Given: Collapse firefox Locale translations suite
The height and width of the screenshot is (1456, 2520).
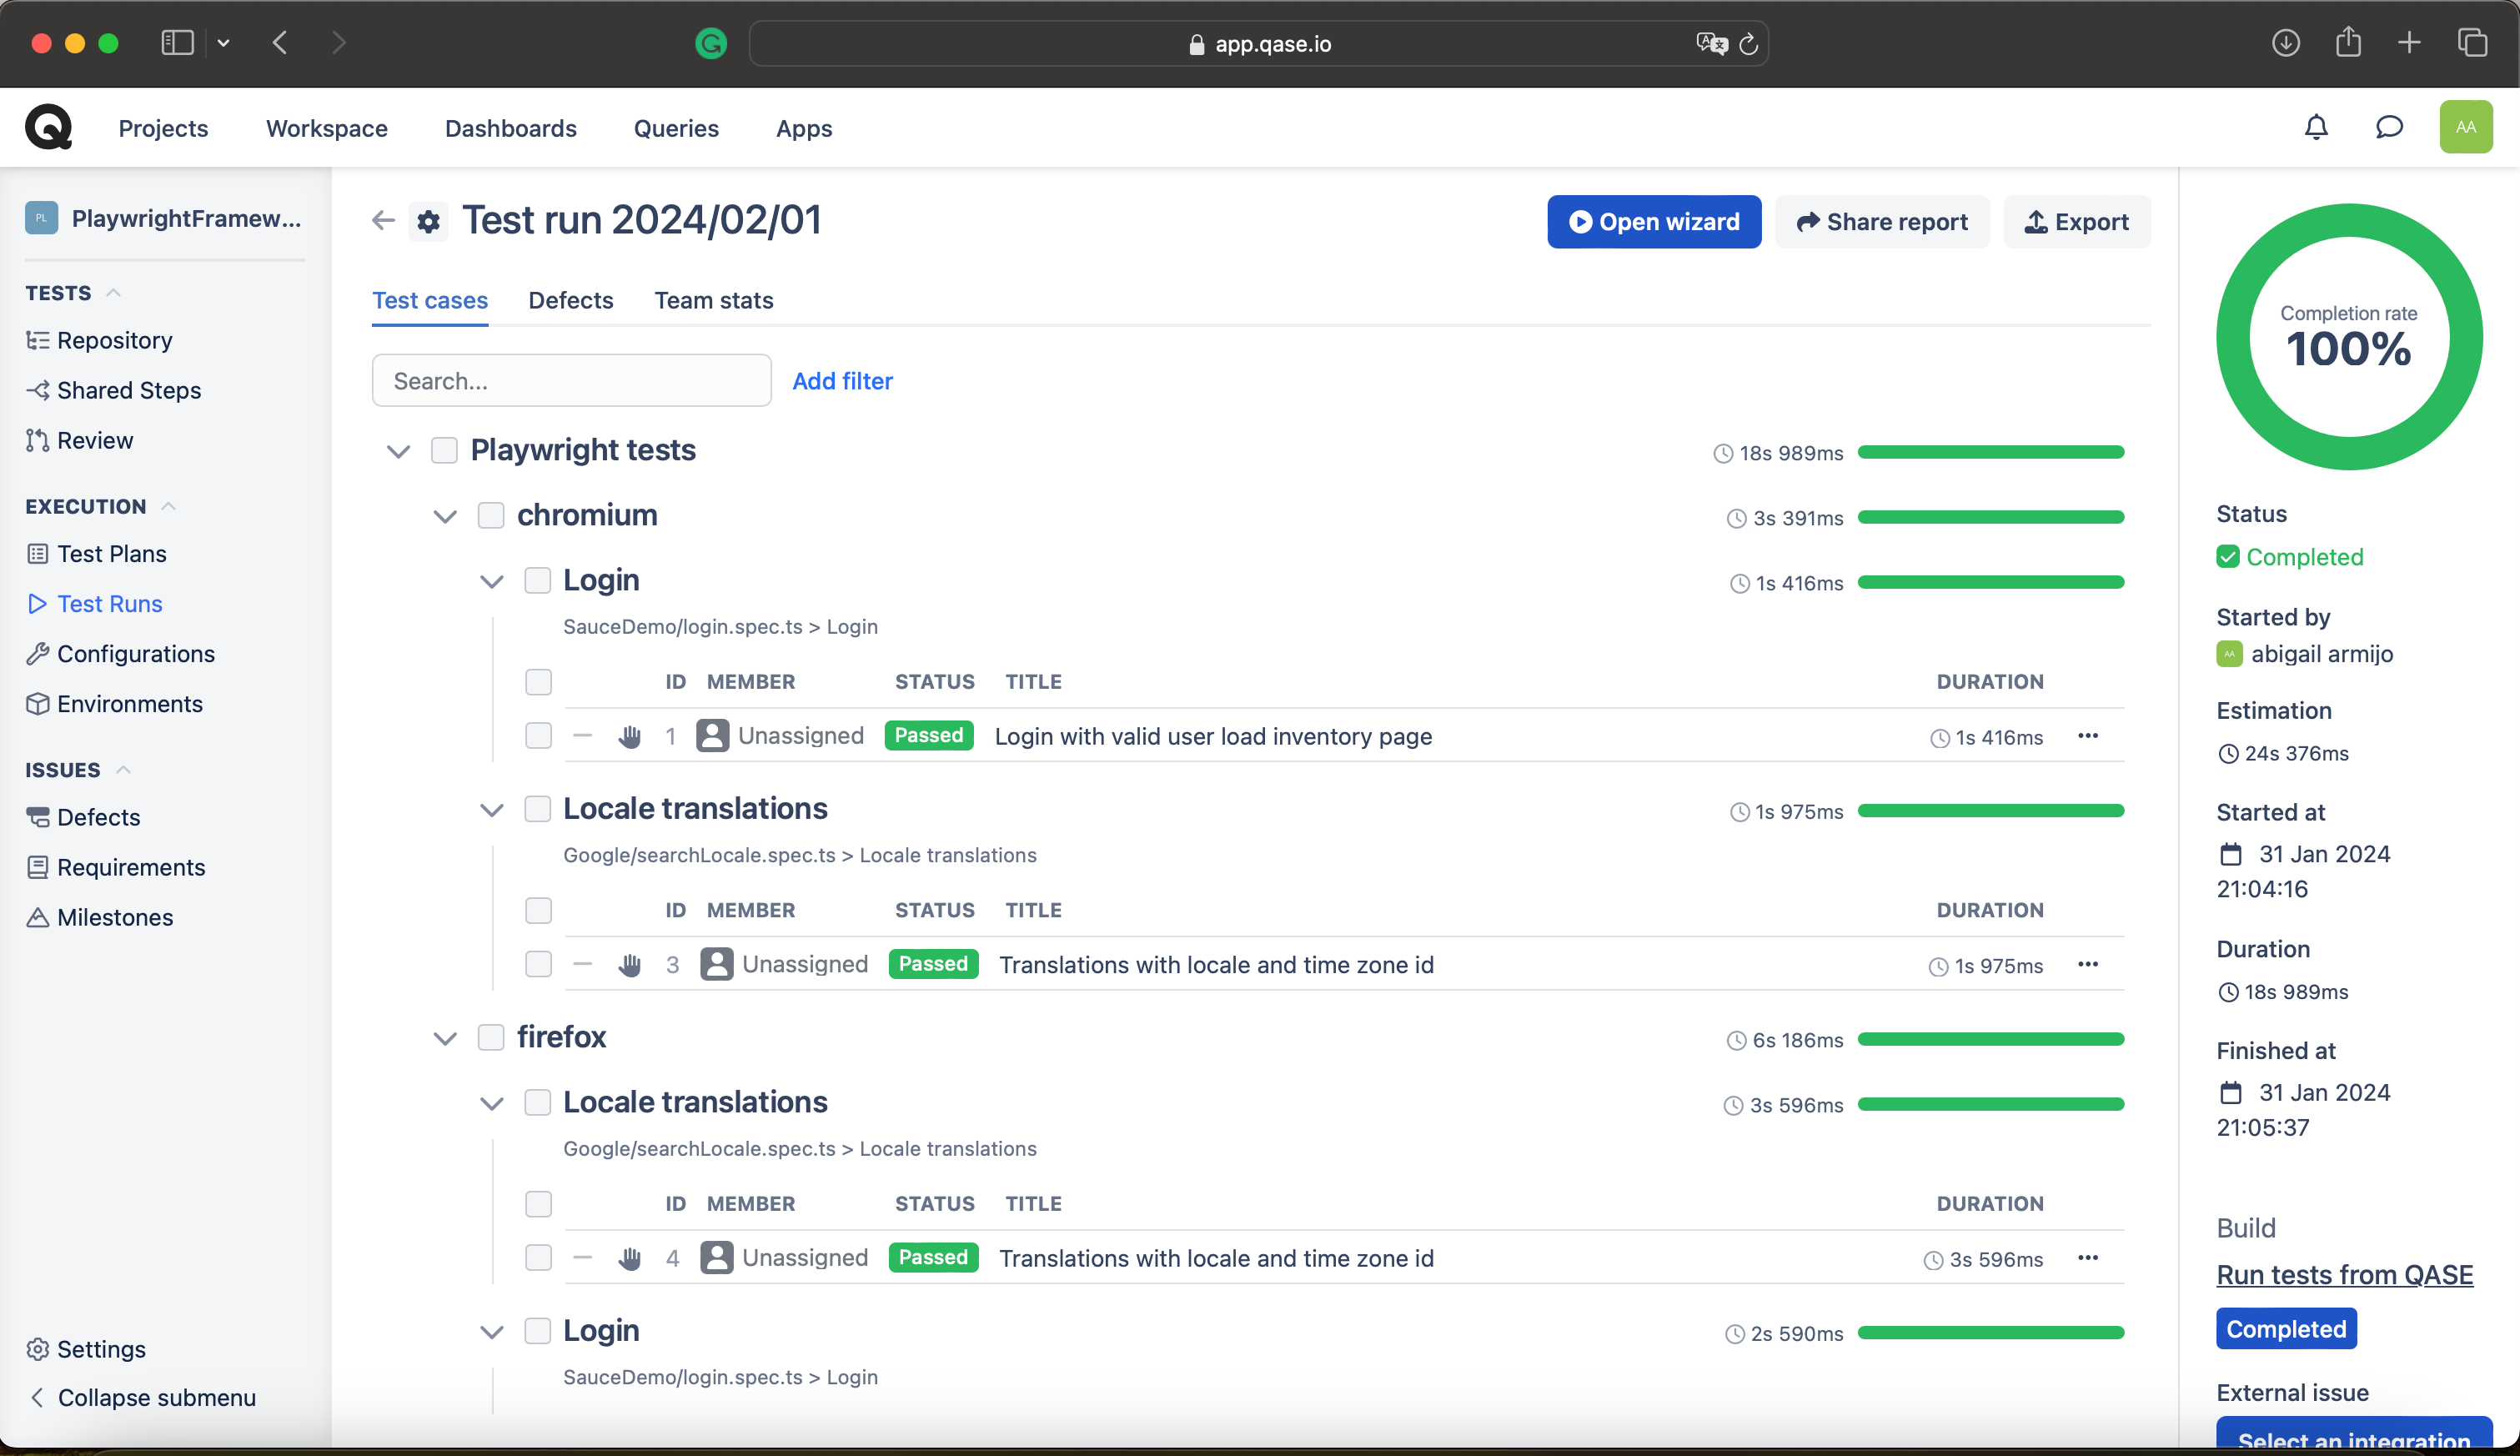Looking at the screenshot, I should tap(492, 1103).
